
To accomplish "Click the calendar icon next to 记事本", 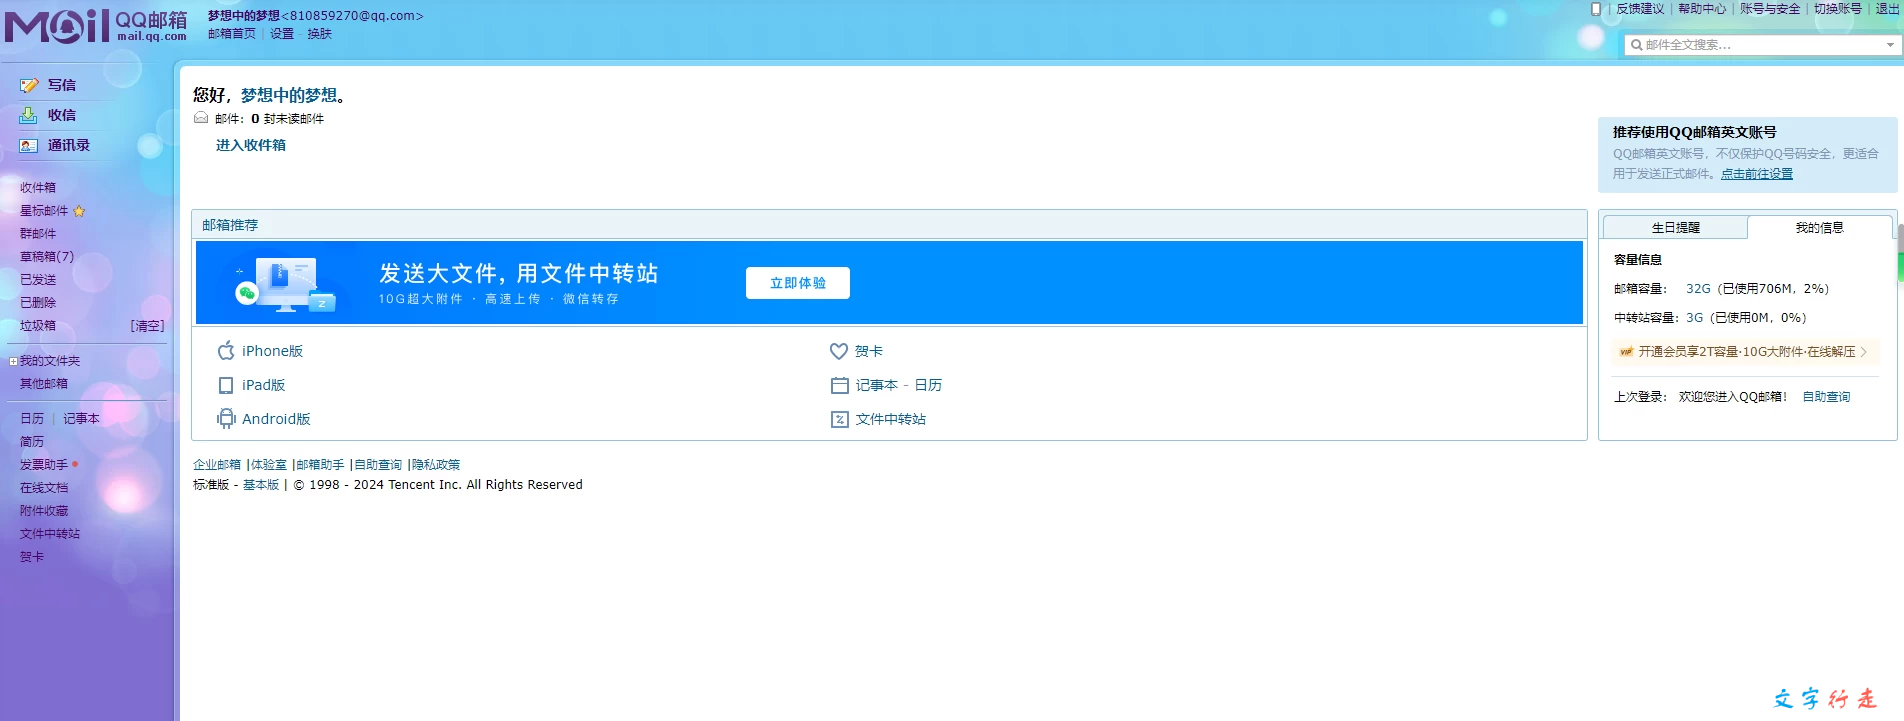I will (840, 385).
